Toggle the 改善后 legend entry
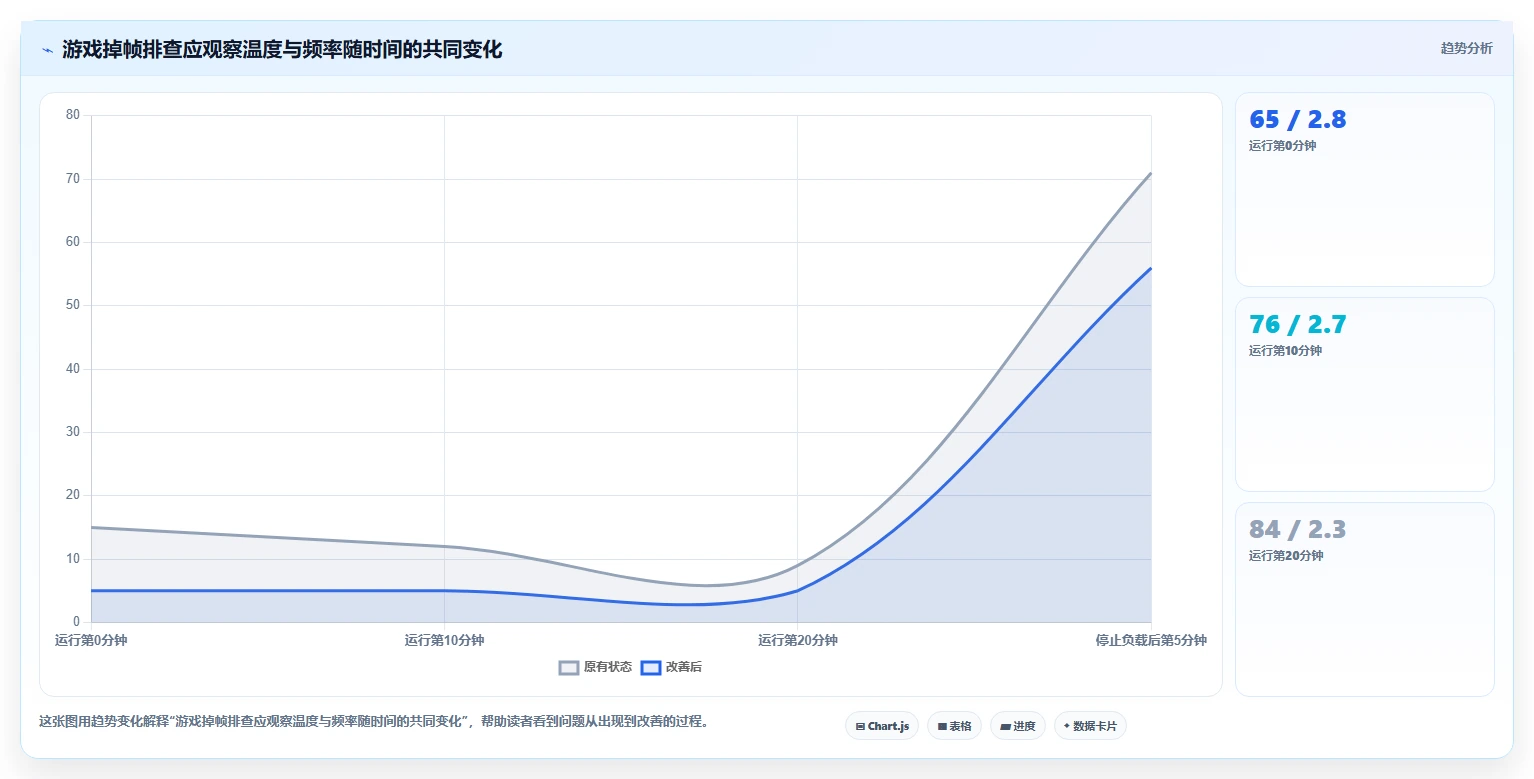The width and height of the screenshot is (1534, 779). click(x=671, y=667)
